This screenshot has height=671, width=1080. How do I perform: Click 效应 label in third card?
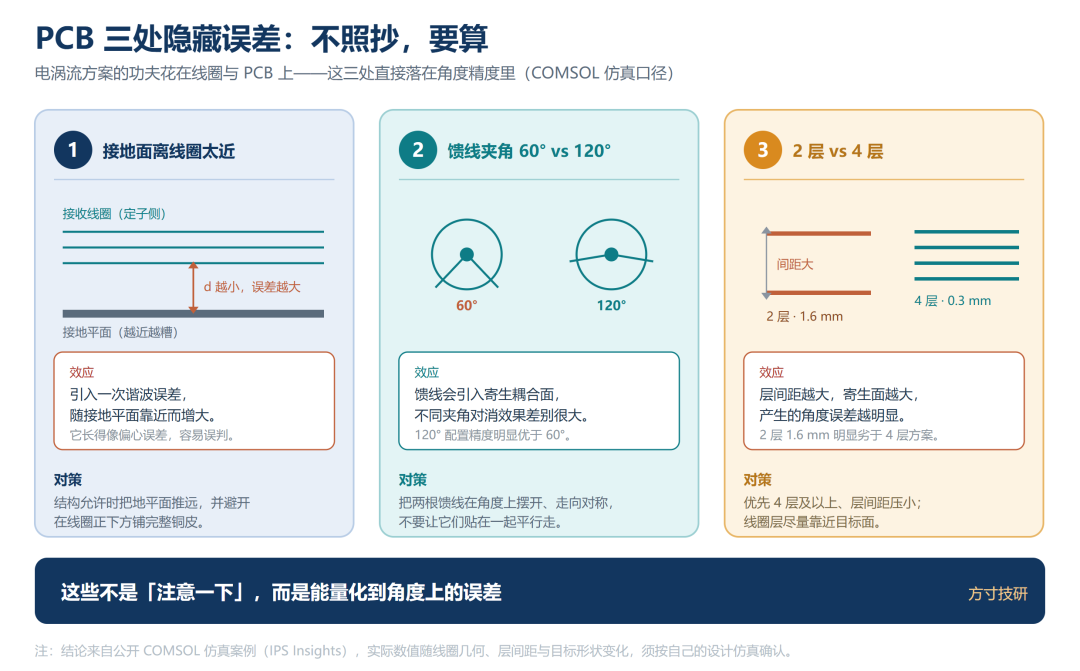pyautogui.click(x=771, y=372)
